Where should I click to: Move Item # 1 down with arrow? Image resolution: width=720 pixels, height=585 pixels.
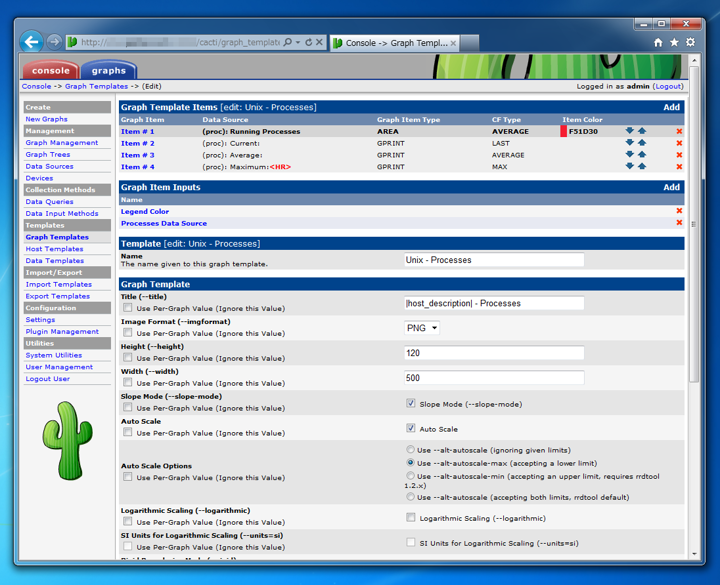tap(630, 131)
